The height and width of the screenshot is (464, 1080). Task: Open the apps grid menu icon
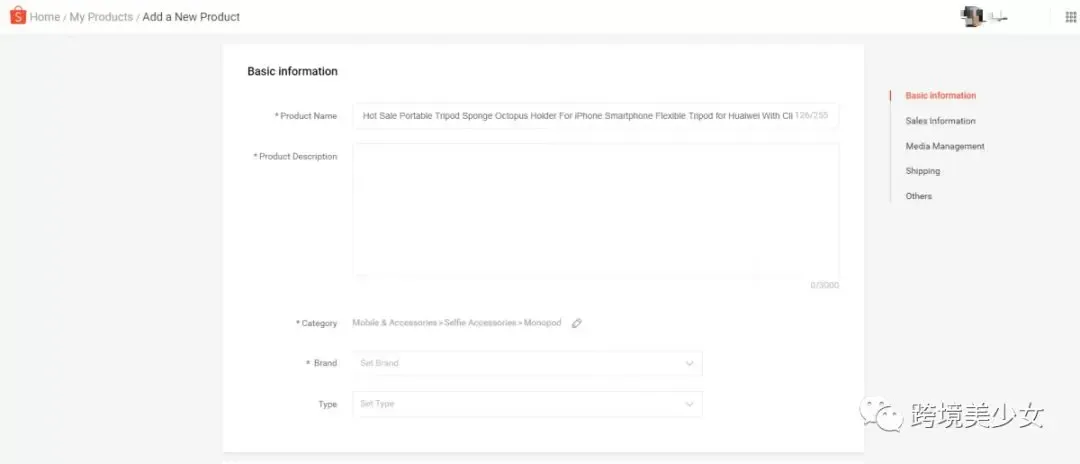(1070, 17)
